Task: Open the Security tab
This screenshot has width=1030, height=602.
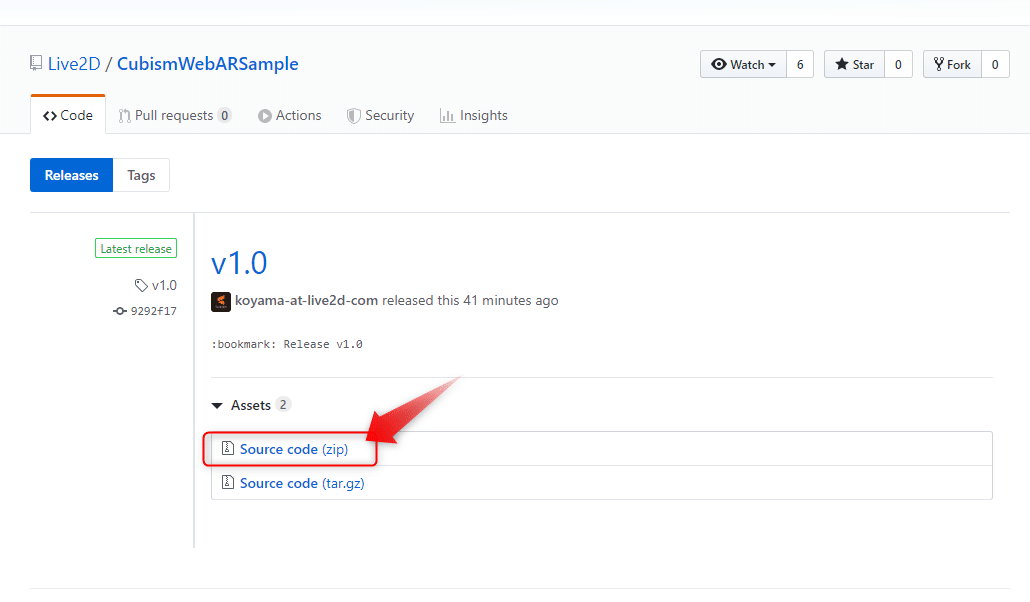Action: (x=381, y=116)
